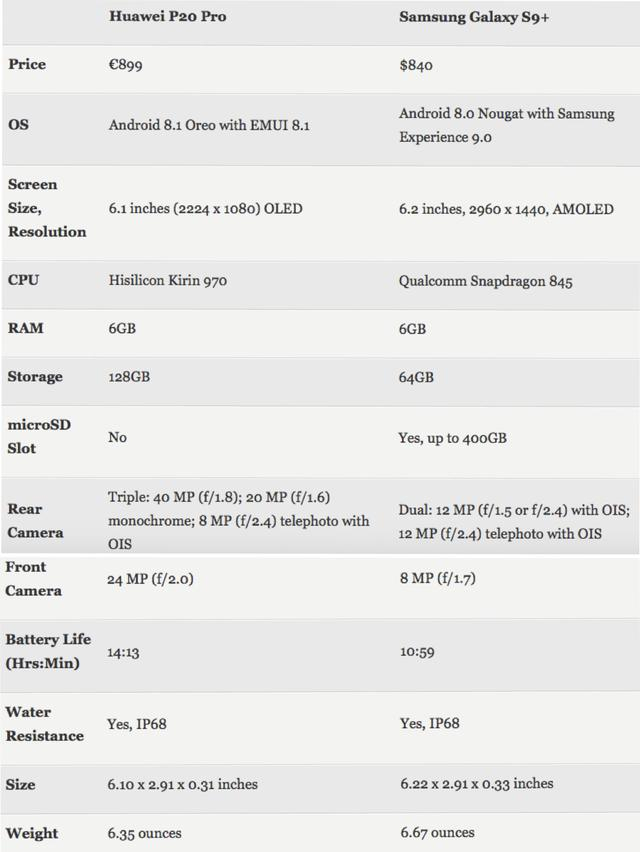This screenshot has height=852, width=640.
Task: Click the Samsung Galaxy S9+ column header
Action: 463,17
